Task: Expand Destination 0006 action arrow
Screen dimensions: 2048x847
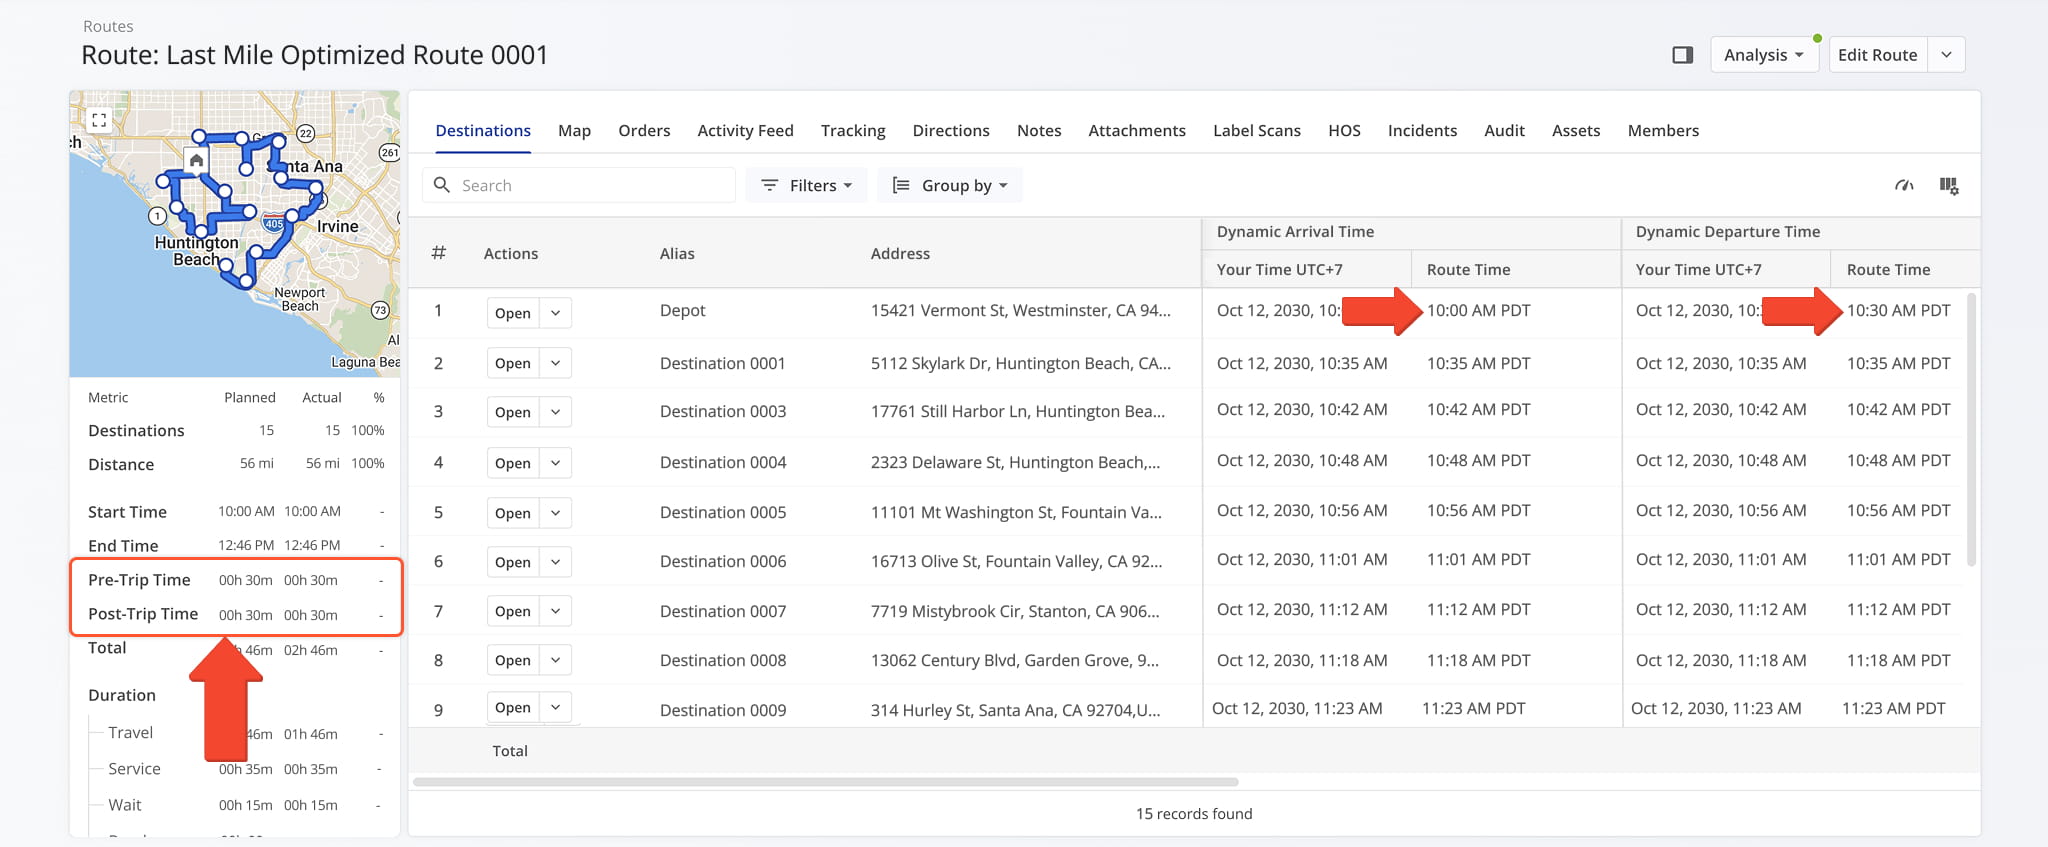Action: [x=555, y=562]
